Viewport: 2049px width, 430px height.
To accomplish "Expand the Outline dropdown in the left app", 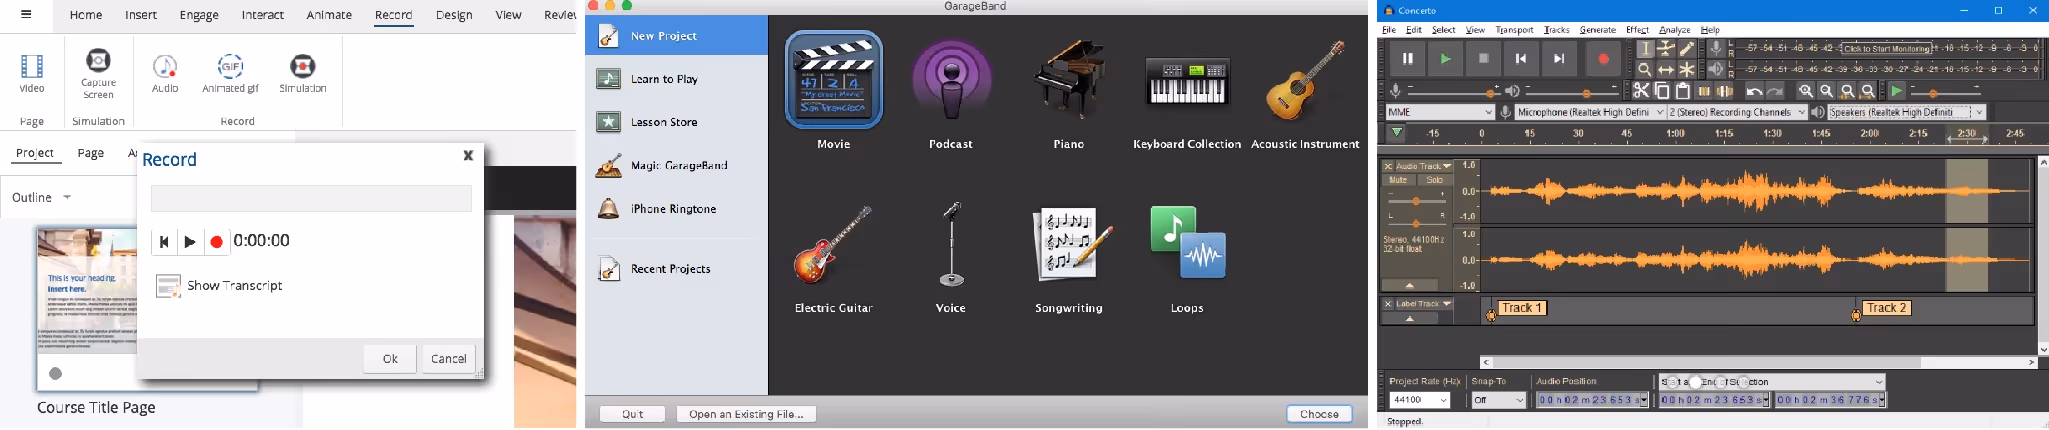I will click(41, 197).
